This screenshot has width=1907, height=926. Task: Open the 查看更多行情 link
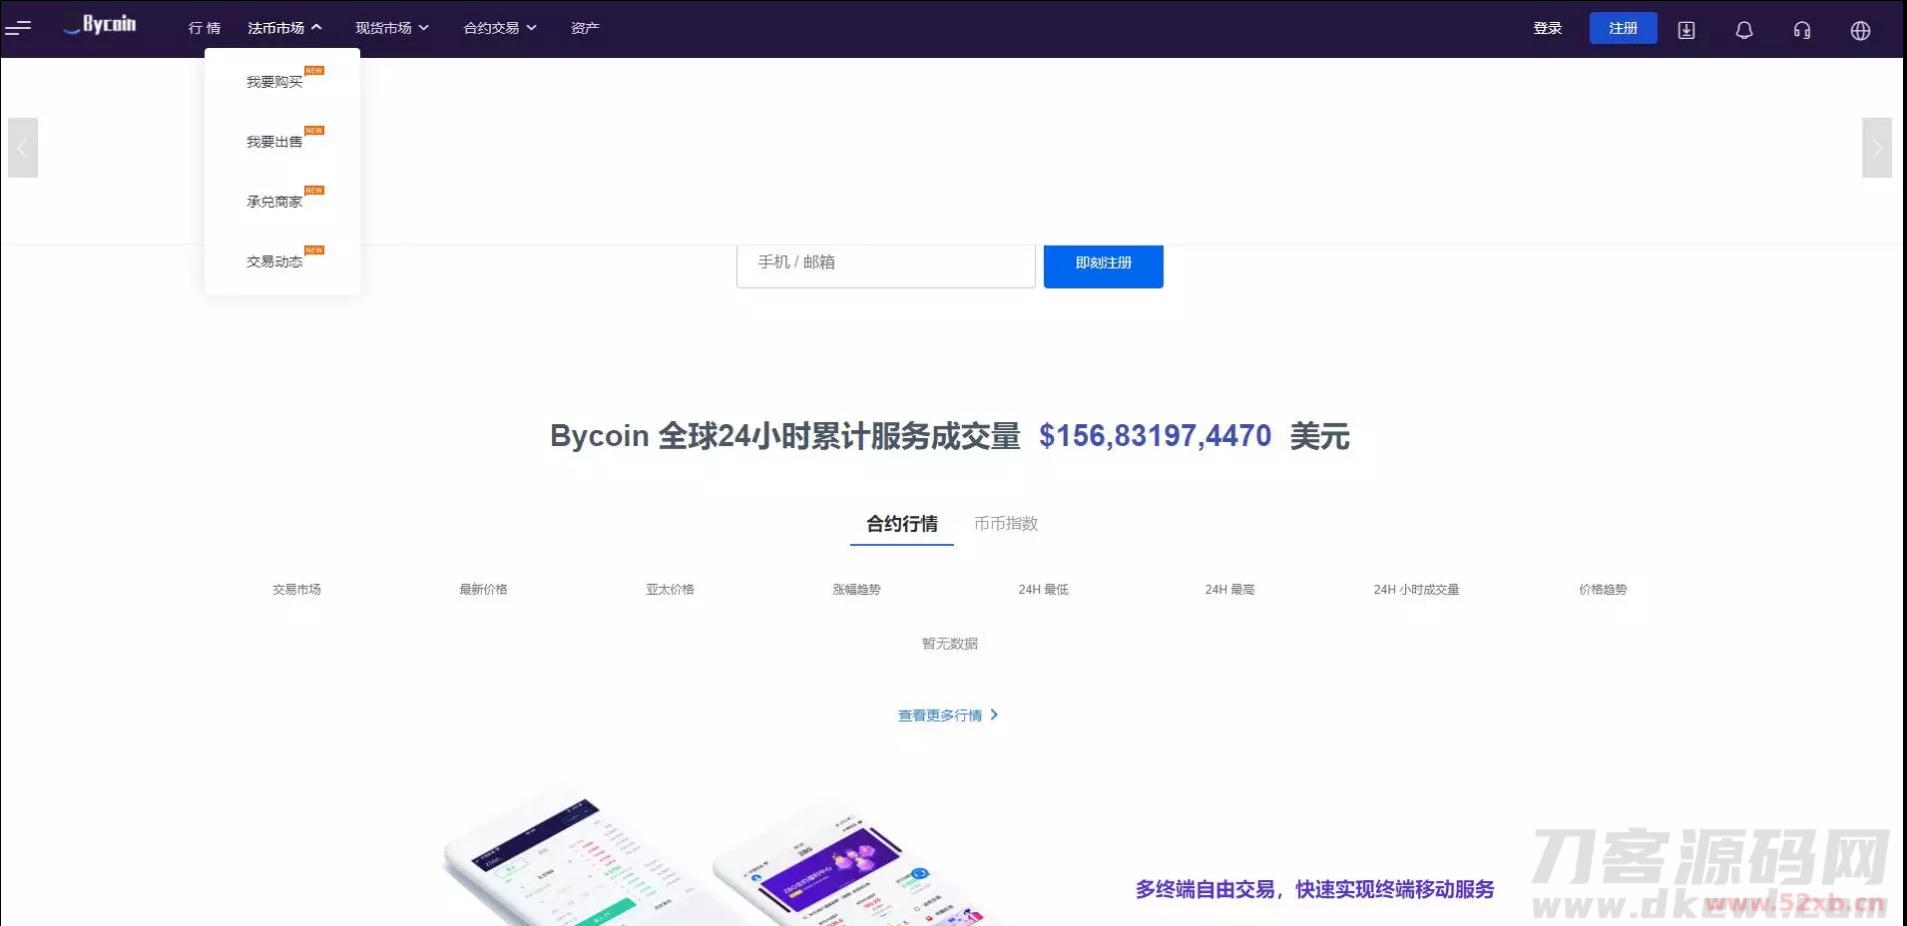click(947, 716)
